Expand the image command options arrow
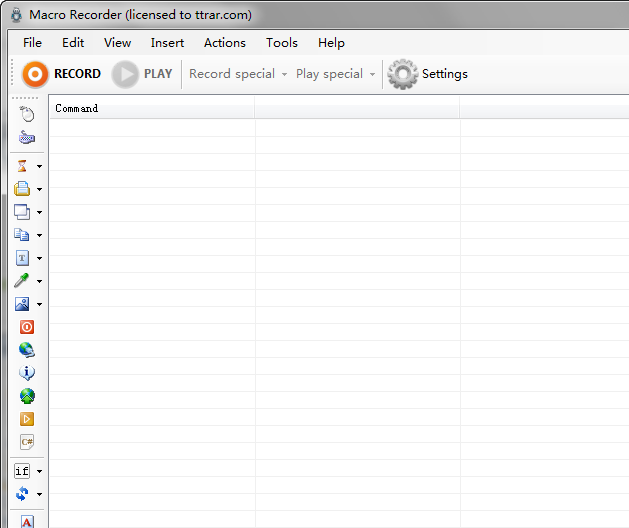Viewport: 629px width, 528px height. [39, 304]
